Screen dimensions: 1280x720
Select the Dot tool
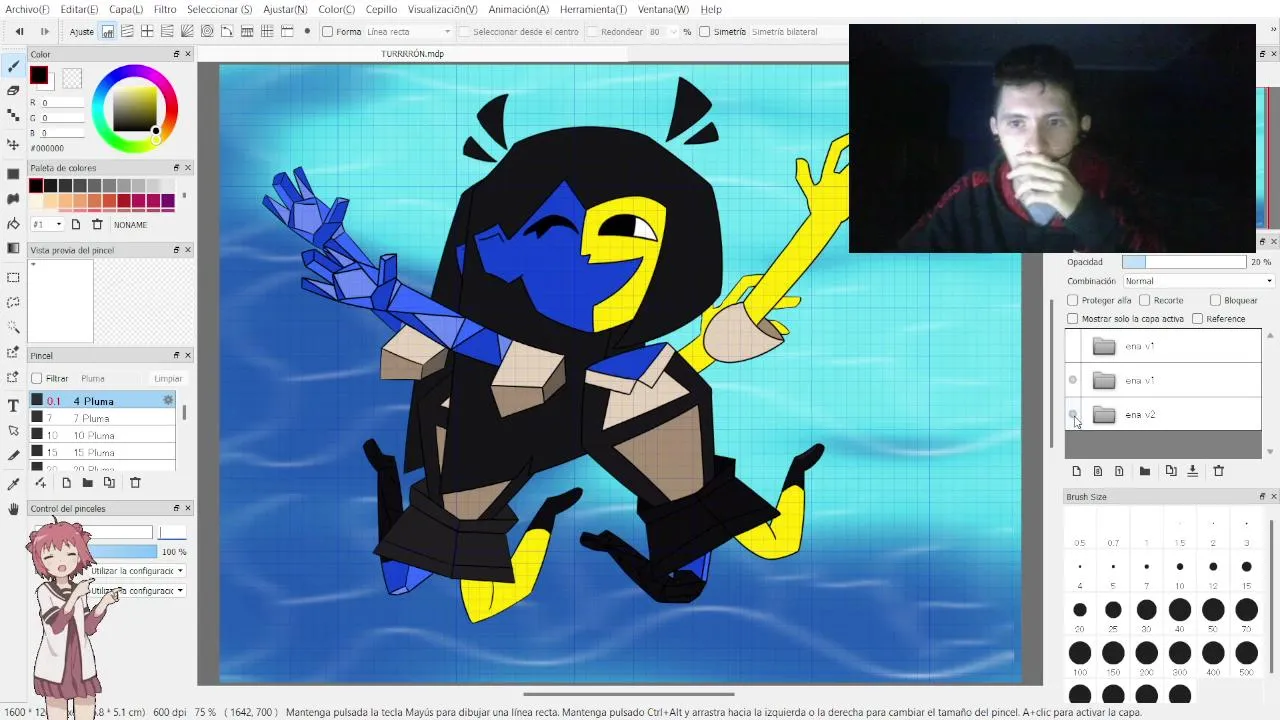[x=13, y=116]
